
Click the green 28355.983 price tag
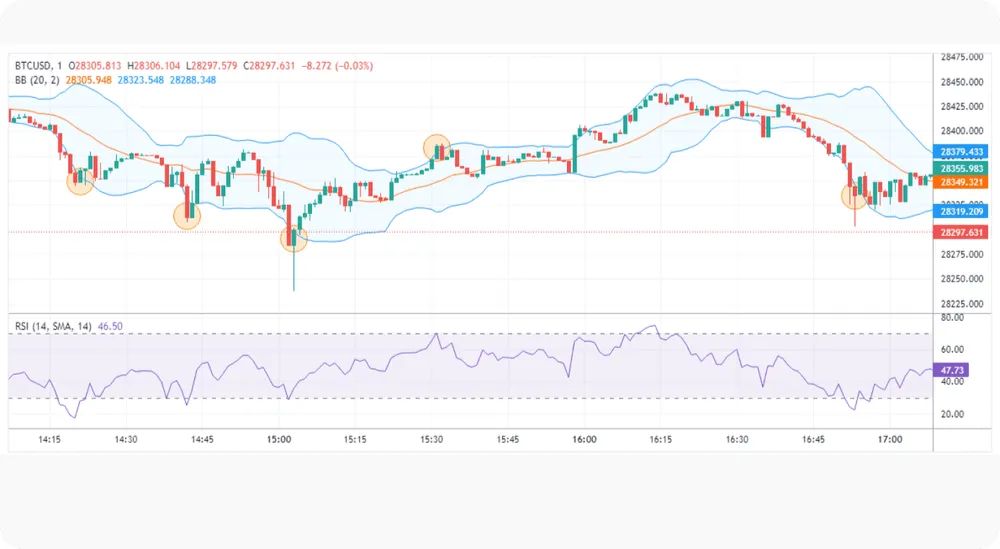click(x=960, y=168)
